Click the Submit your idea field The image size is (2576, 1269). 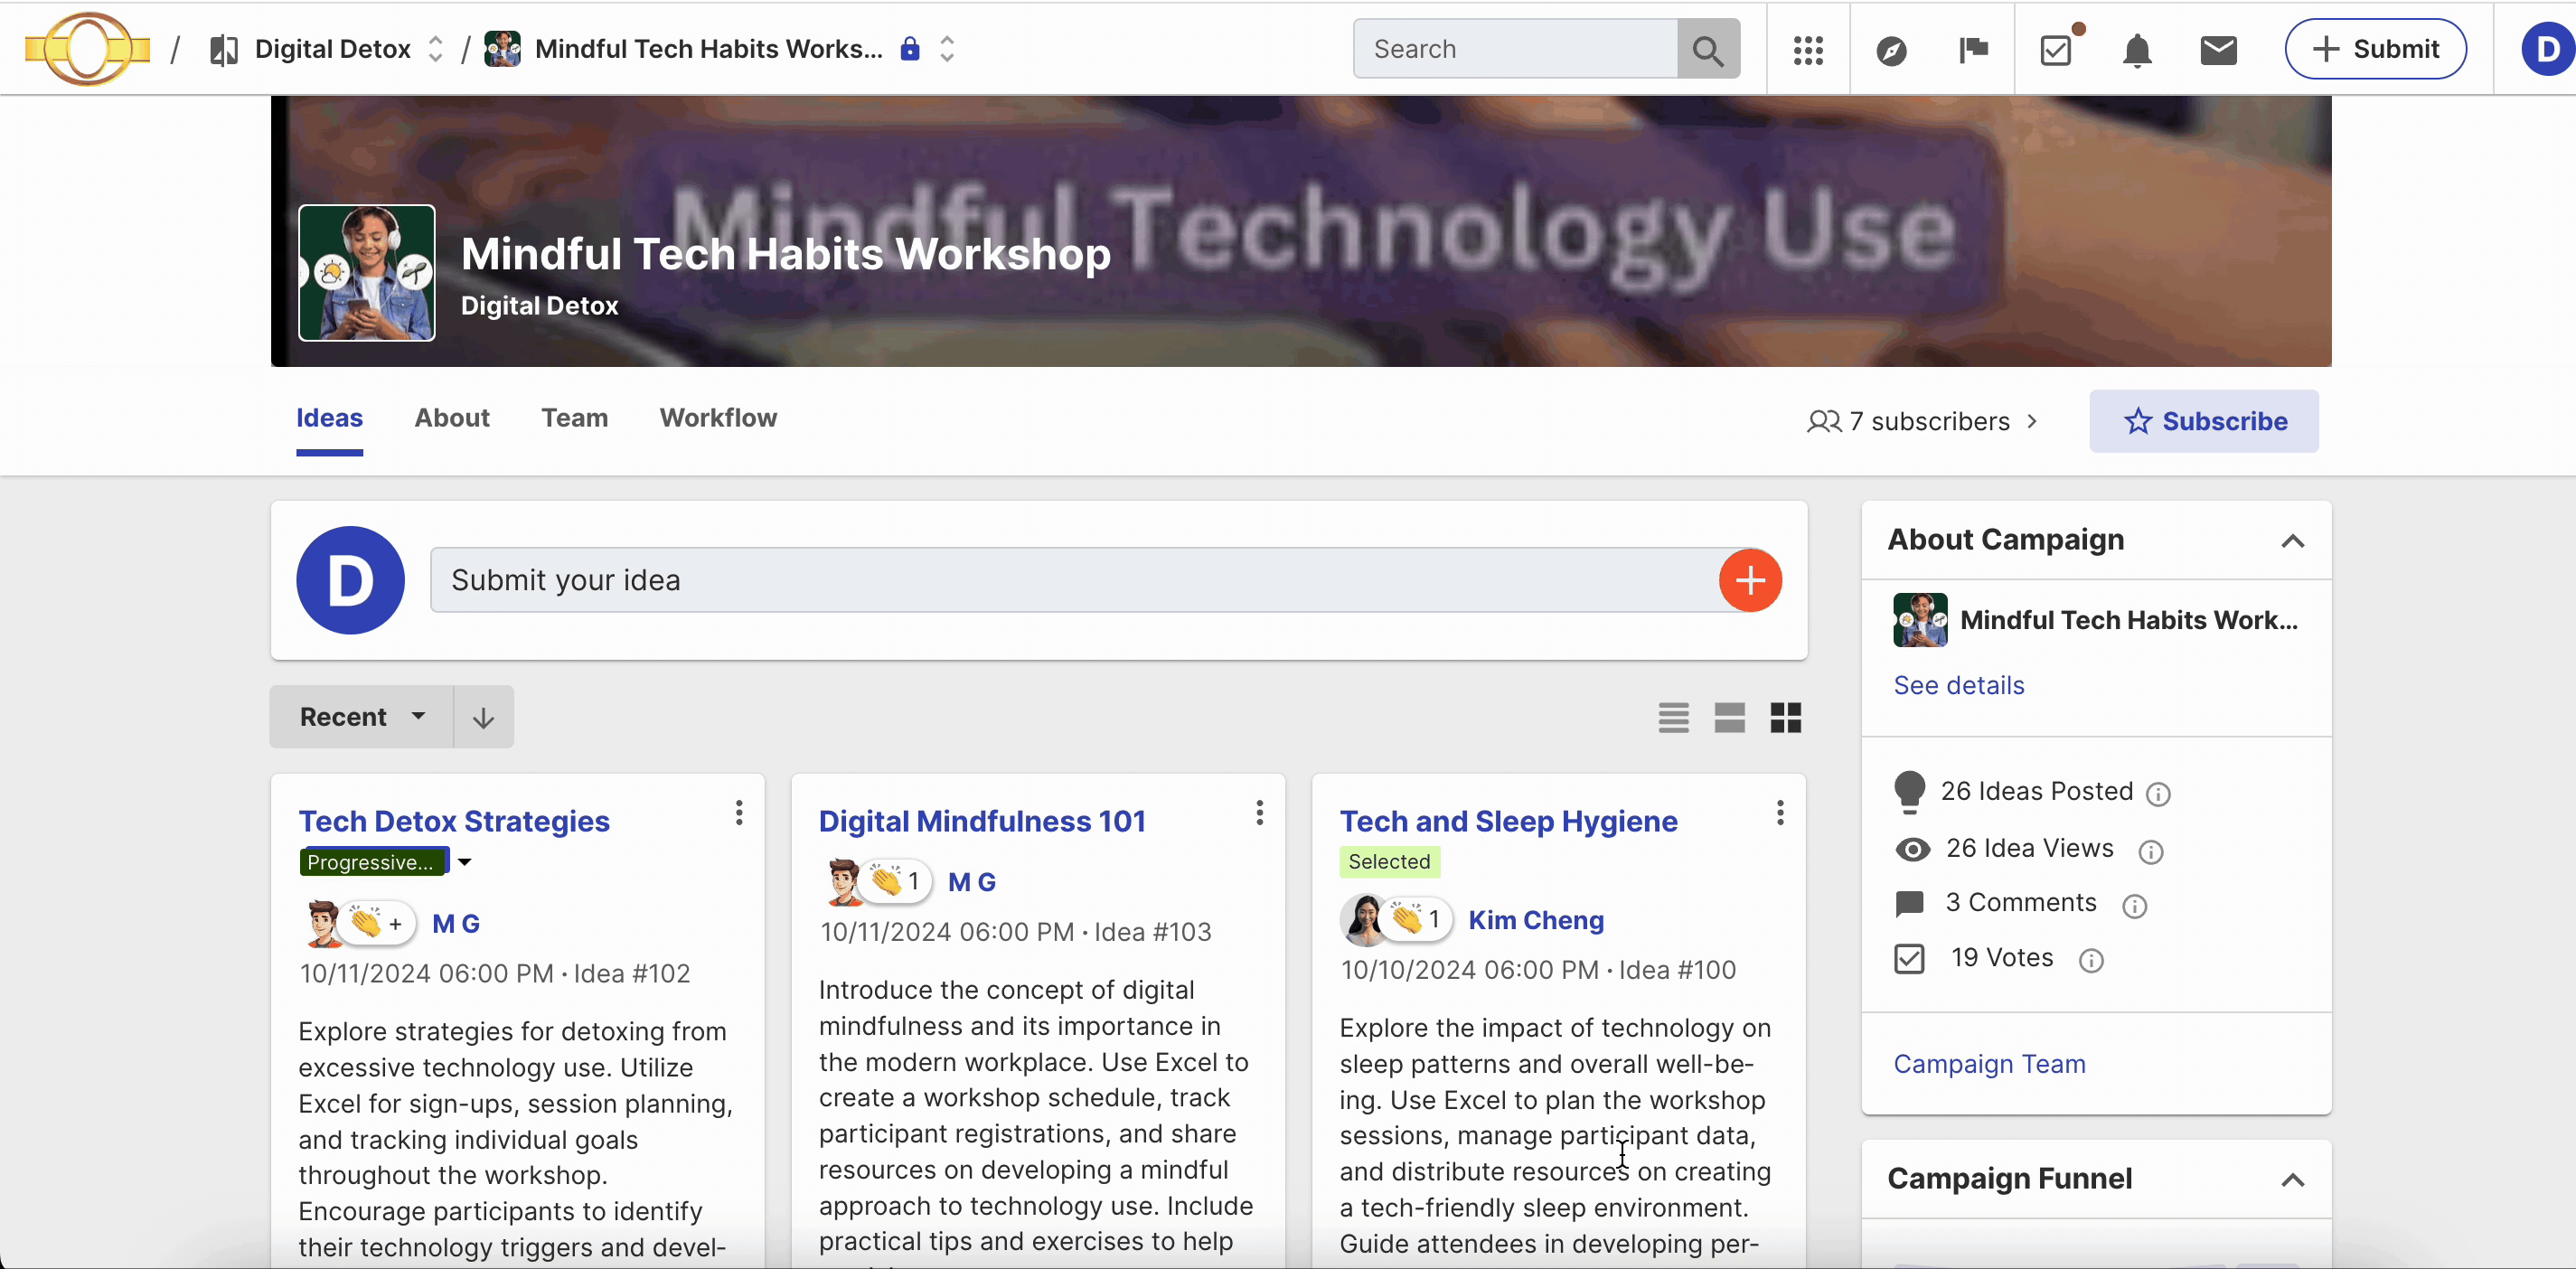coord(1074,580)
